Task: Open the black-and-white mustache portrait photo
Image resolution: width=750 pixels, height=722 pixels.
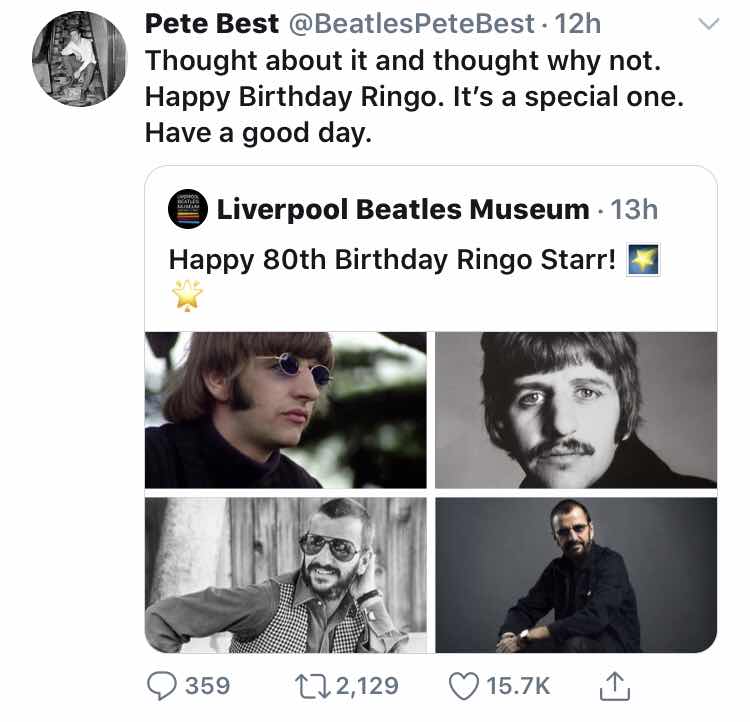Action: 576,410
